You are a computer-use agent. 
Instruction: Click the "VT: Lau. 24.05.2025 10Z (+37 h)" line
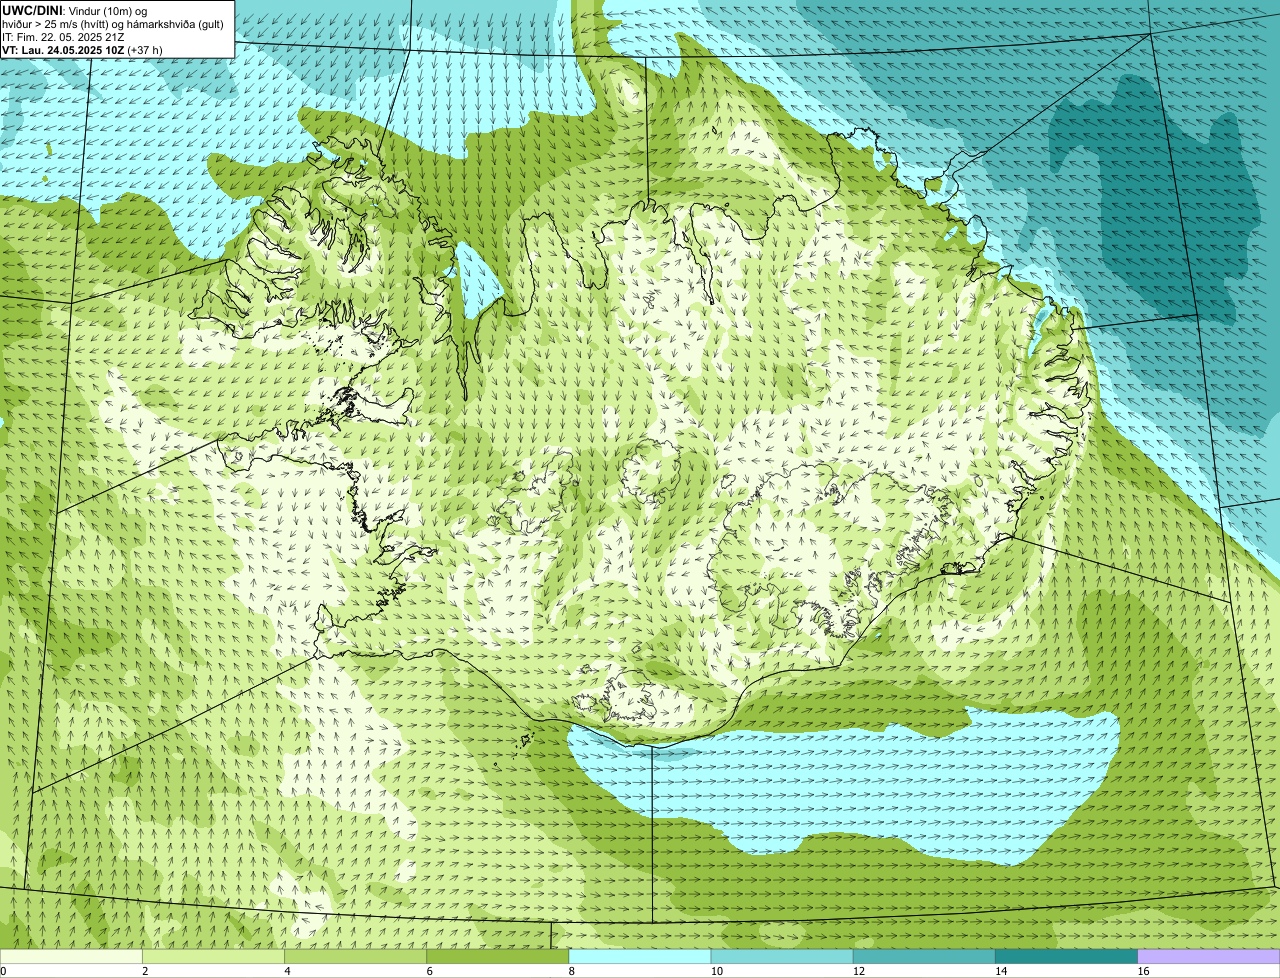pos(82,49)
